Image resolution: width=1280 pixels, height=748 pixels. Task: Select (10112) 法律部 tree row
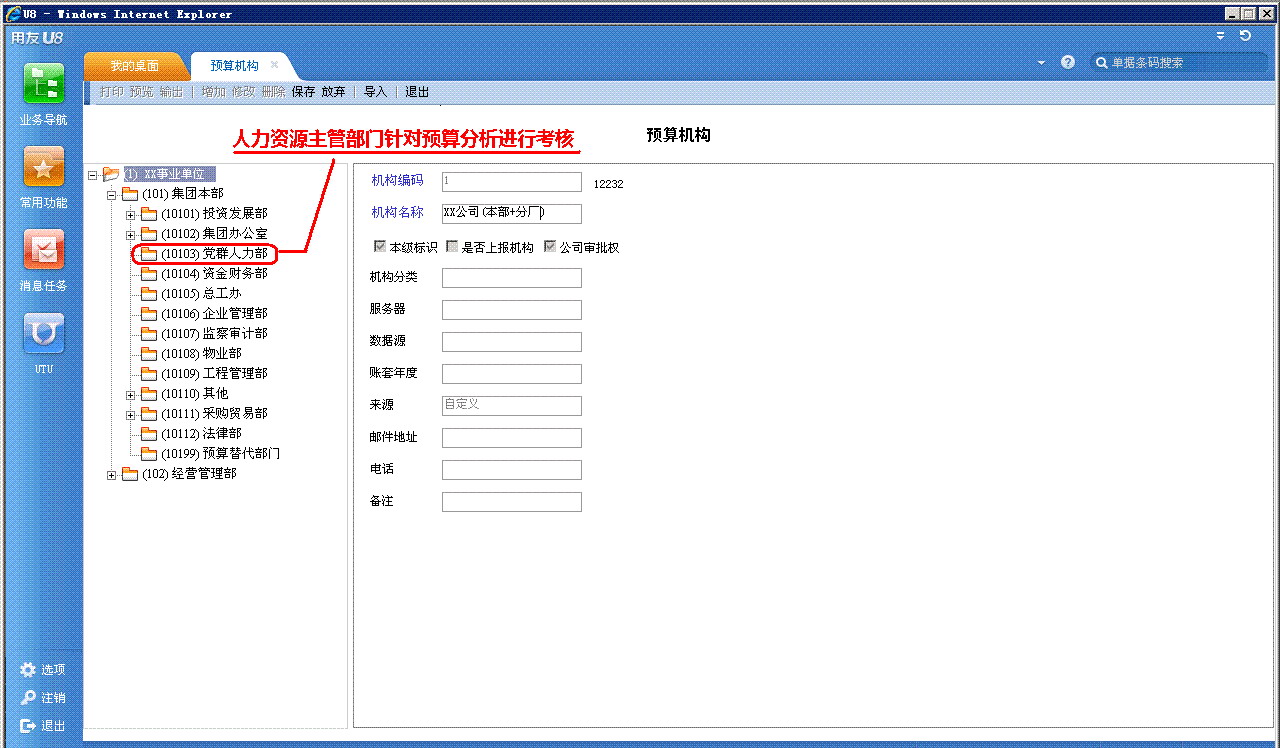pos(201,434)
